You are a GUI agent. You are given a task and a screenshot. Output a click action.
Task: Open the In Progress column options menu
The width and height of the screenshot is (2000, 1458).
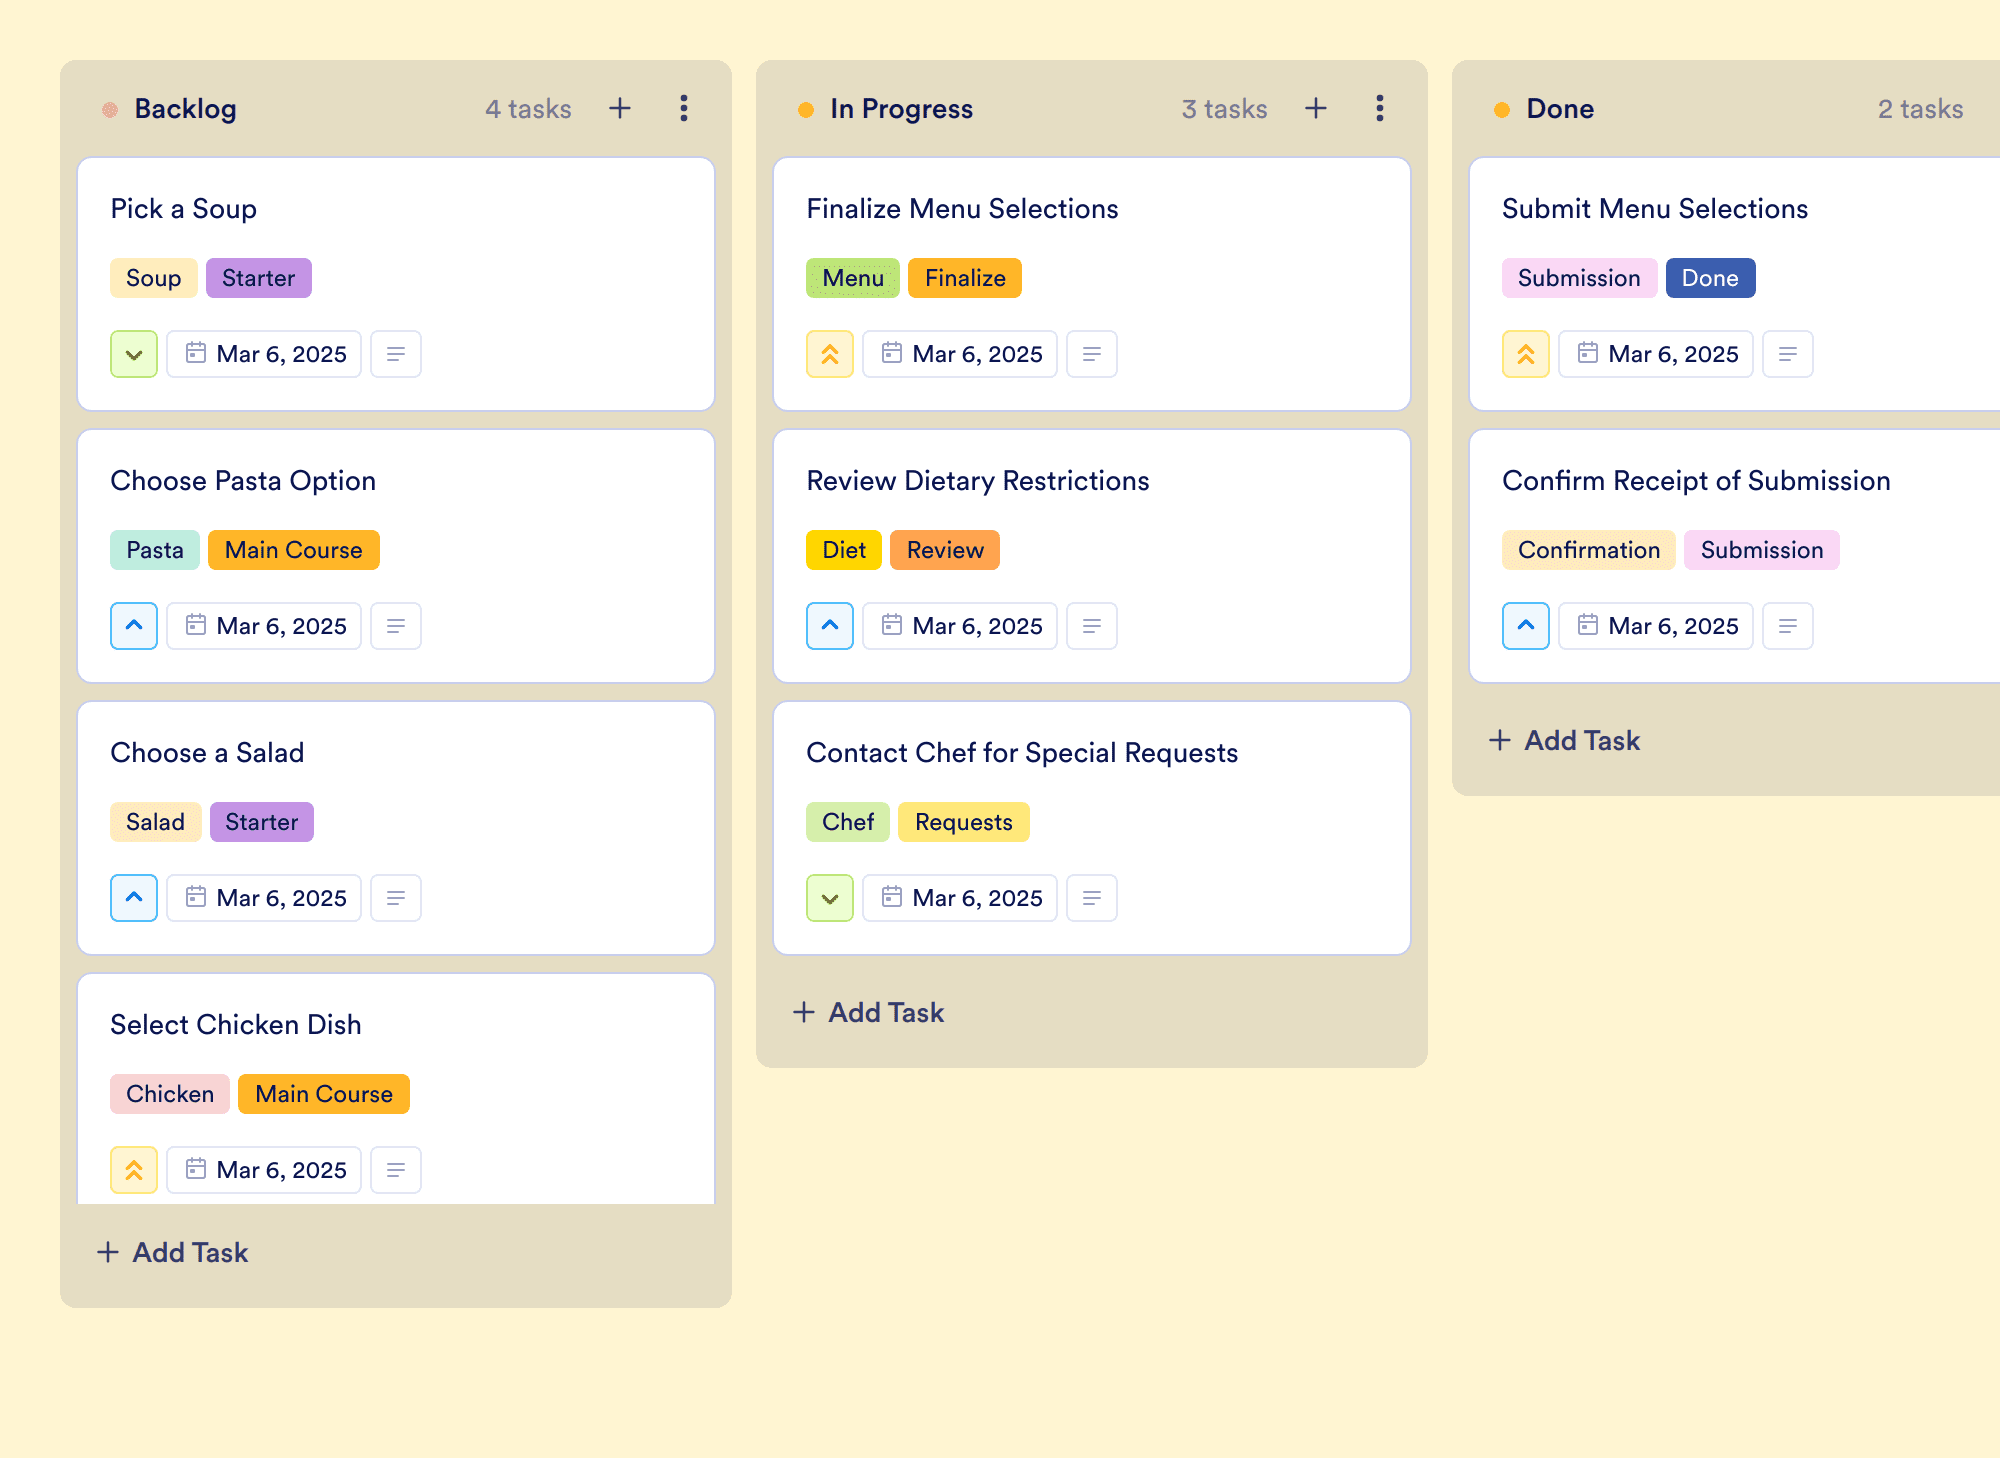(1380, 108)
